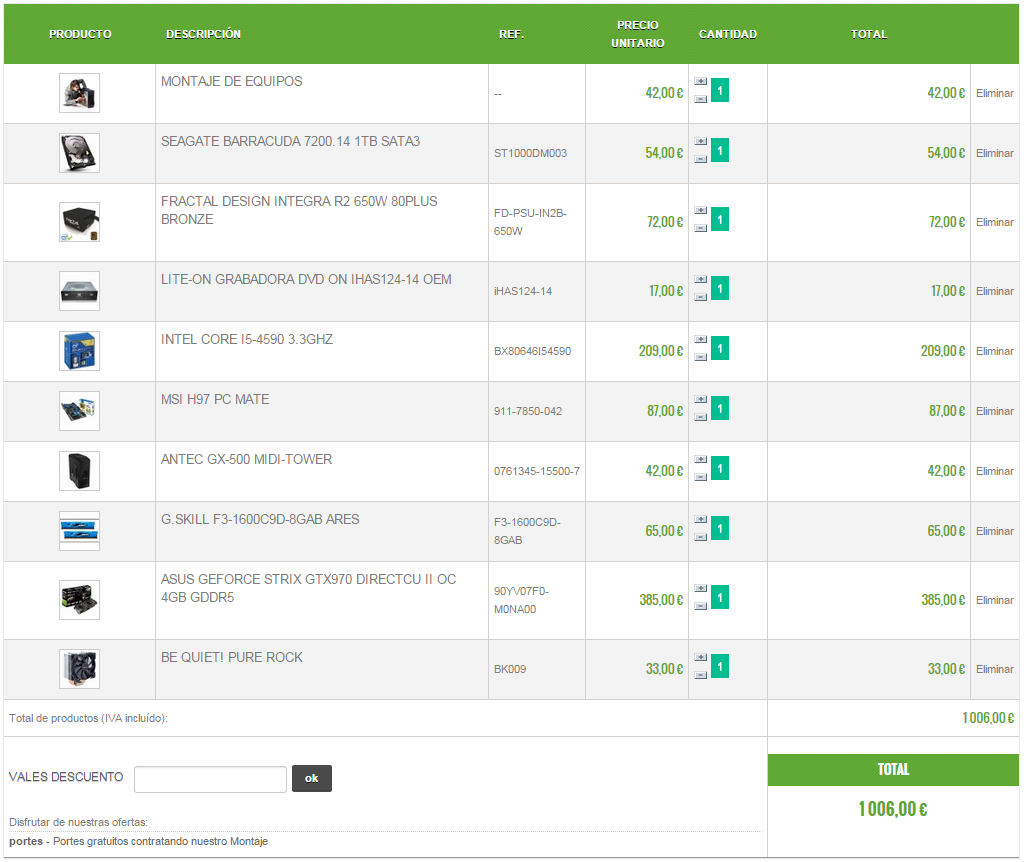Decrease quantity for MONTAJE DE EQUIPOS

click(x=700, y=99)
